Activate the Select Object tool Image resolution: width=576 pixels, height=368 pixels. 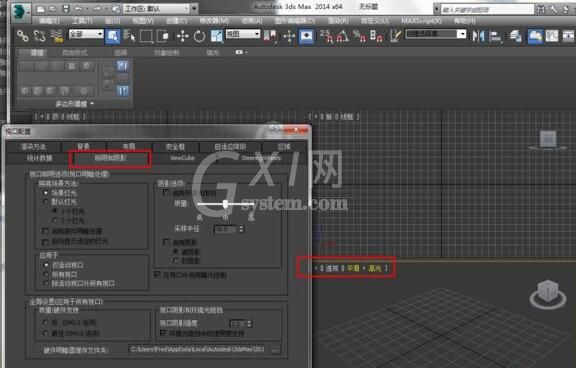click(x=113, y=36)
